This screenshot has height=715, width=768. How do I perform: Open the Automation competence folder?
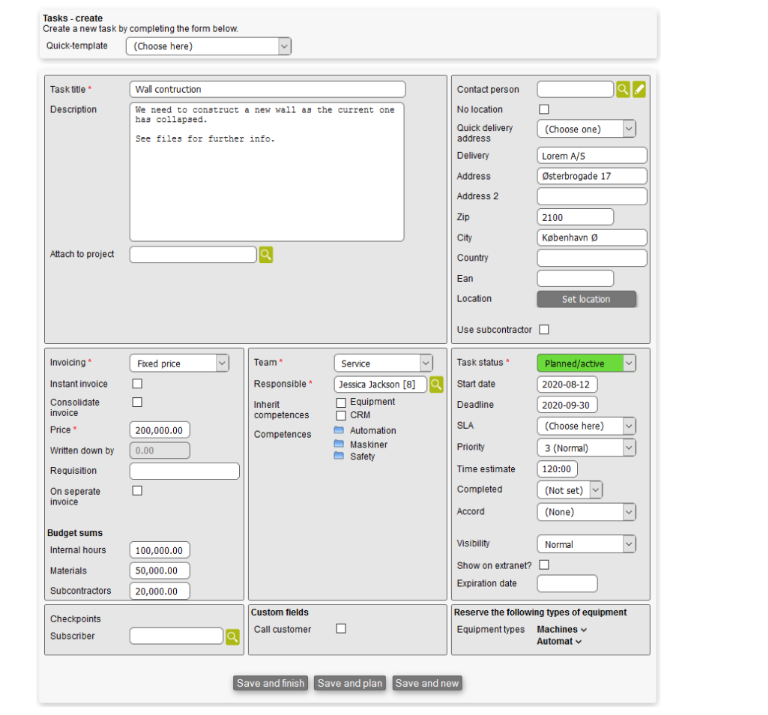tap(339, 431)
